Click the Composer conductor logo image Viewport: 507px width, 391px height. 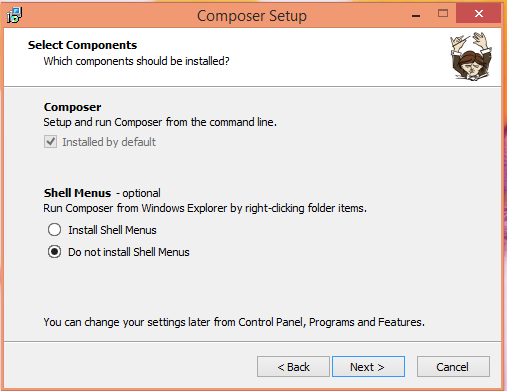tap(471, 56)
